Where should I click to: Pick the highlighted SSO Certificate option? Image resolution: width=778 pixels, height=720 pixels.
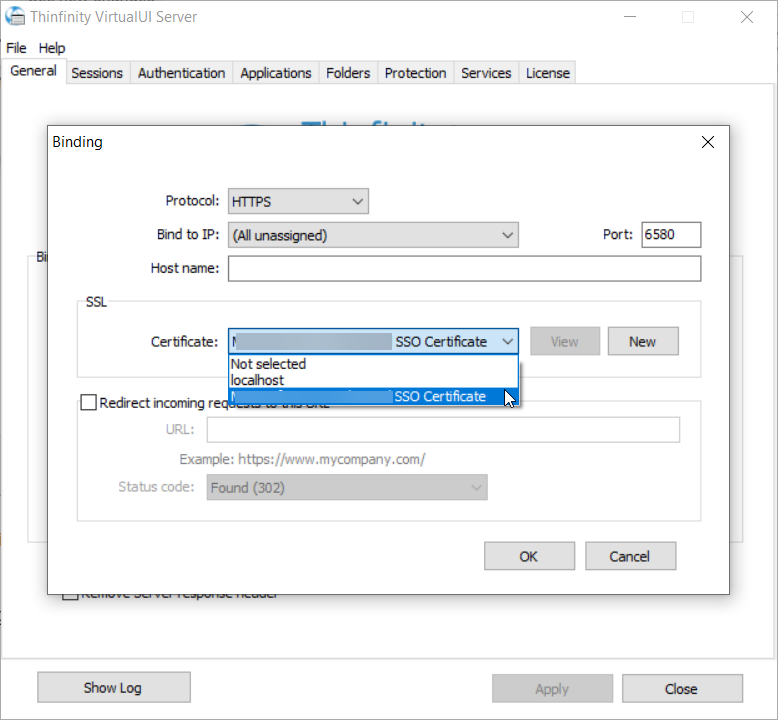point(373,396)
